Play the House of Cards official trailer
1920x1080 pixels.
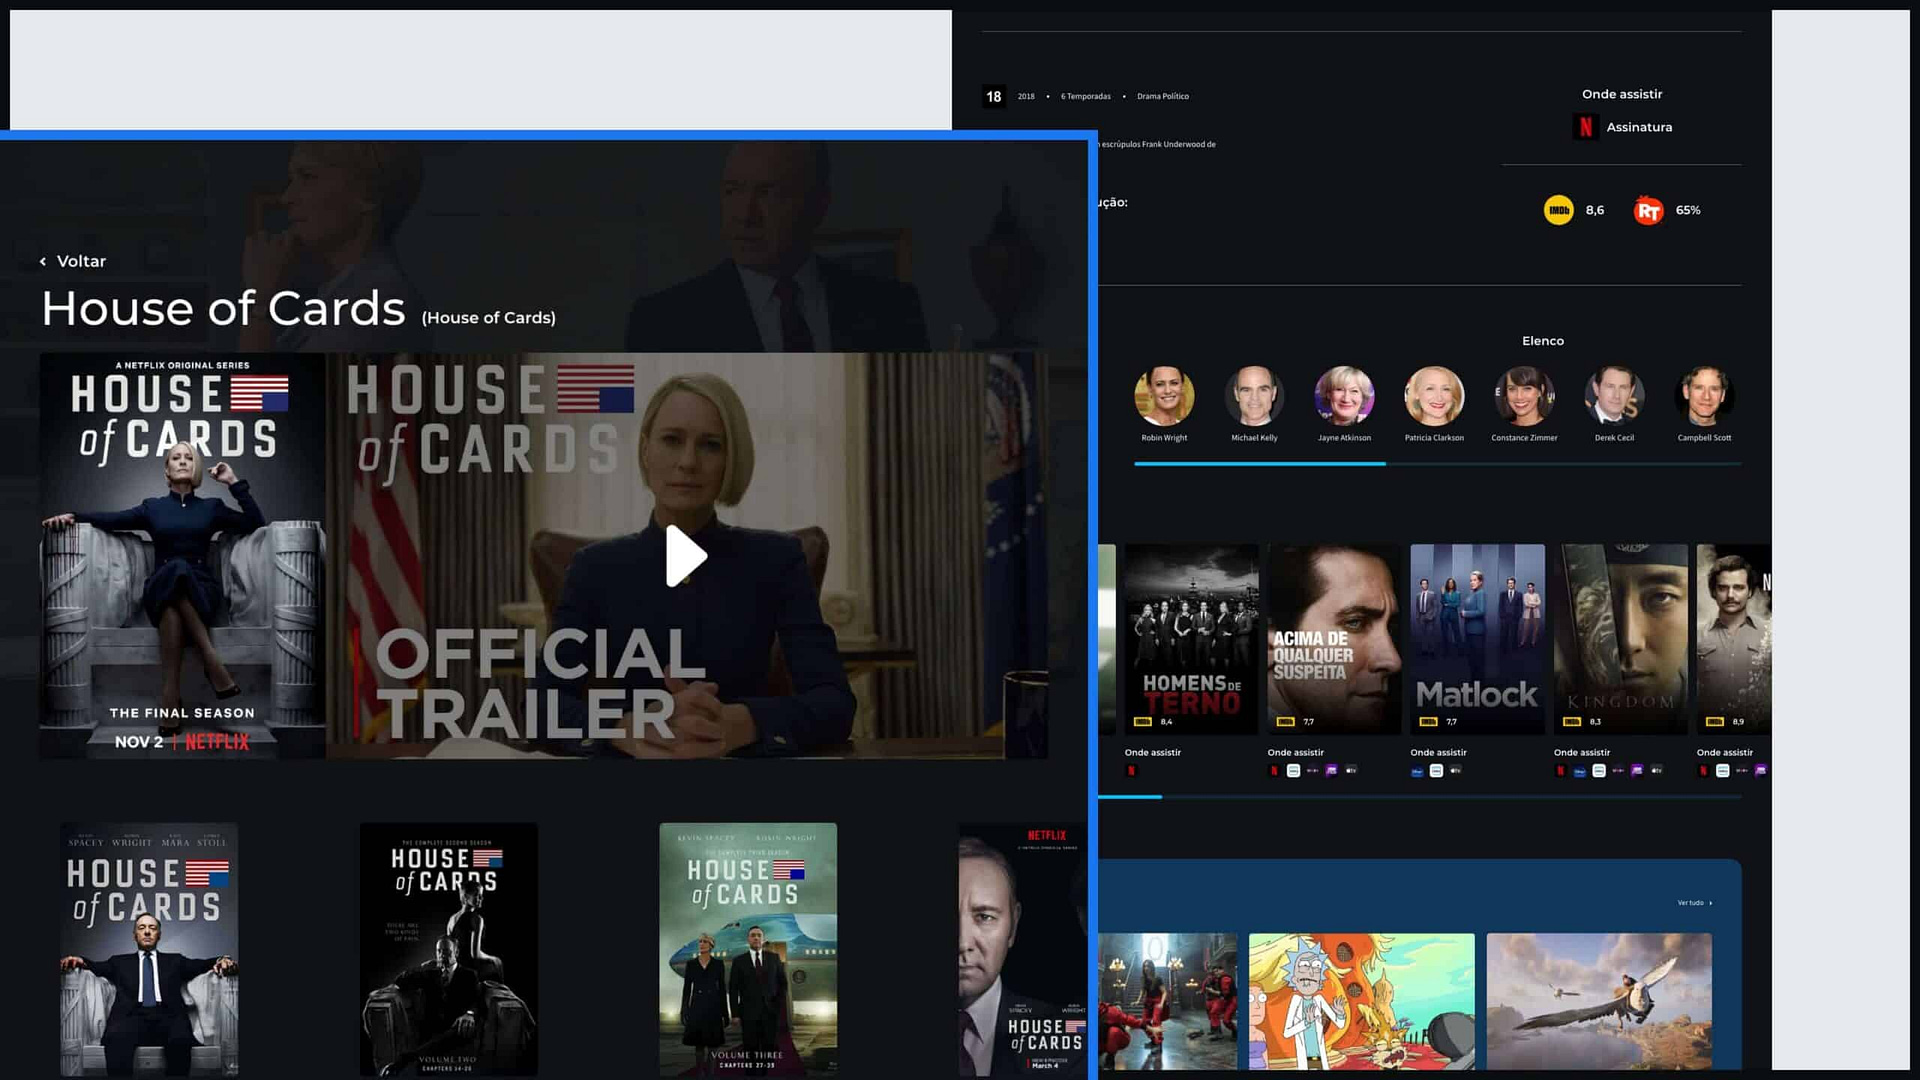pyautogui.click(x=686, y=556)
